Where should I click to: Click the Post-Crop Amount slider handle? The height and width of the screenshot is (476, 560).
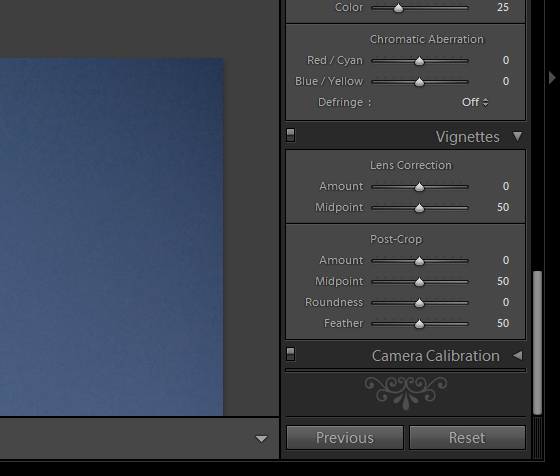tap(419, 261)
